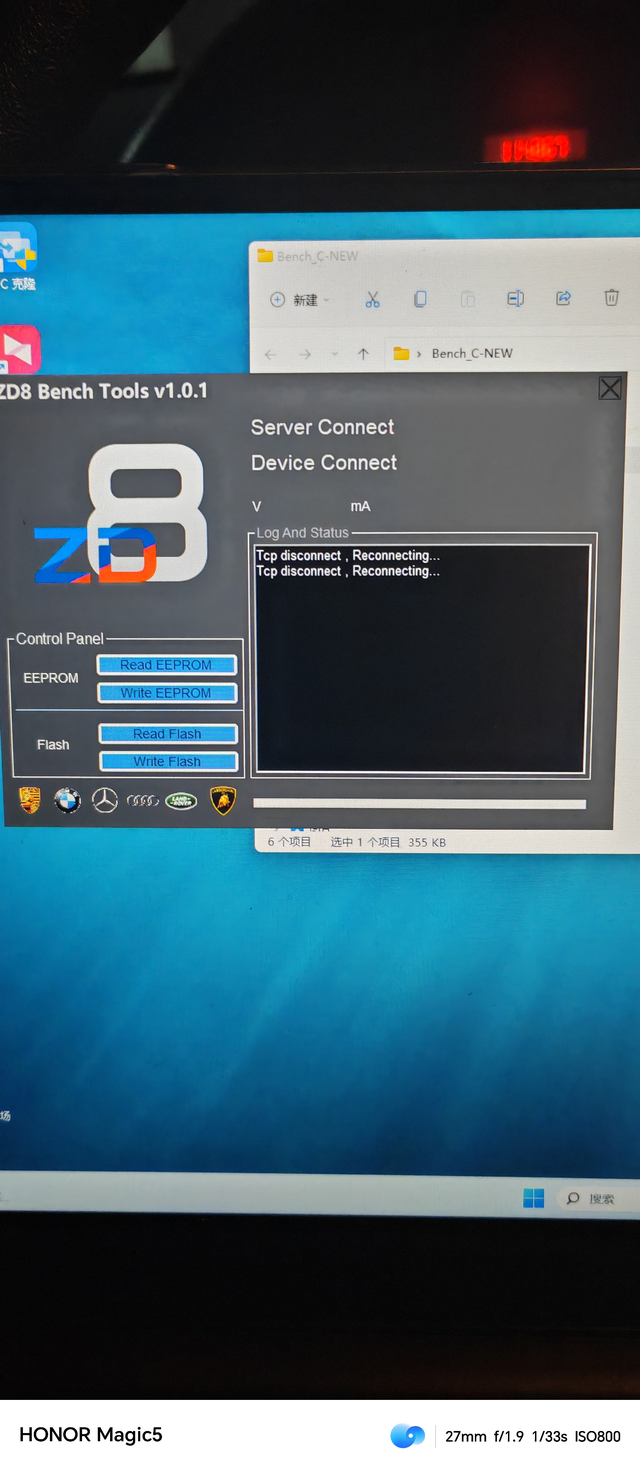The width and height of the screenshot is (640, 1471).
Task: Click the Read EEPROM button
Action: tap(167, 665)
